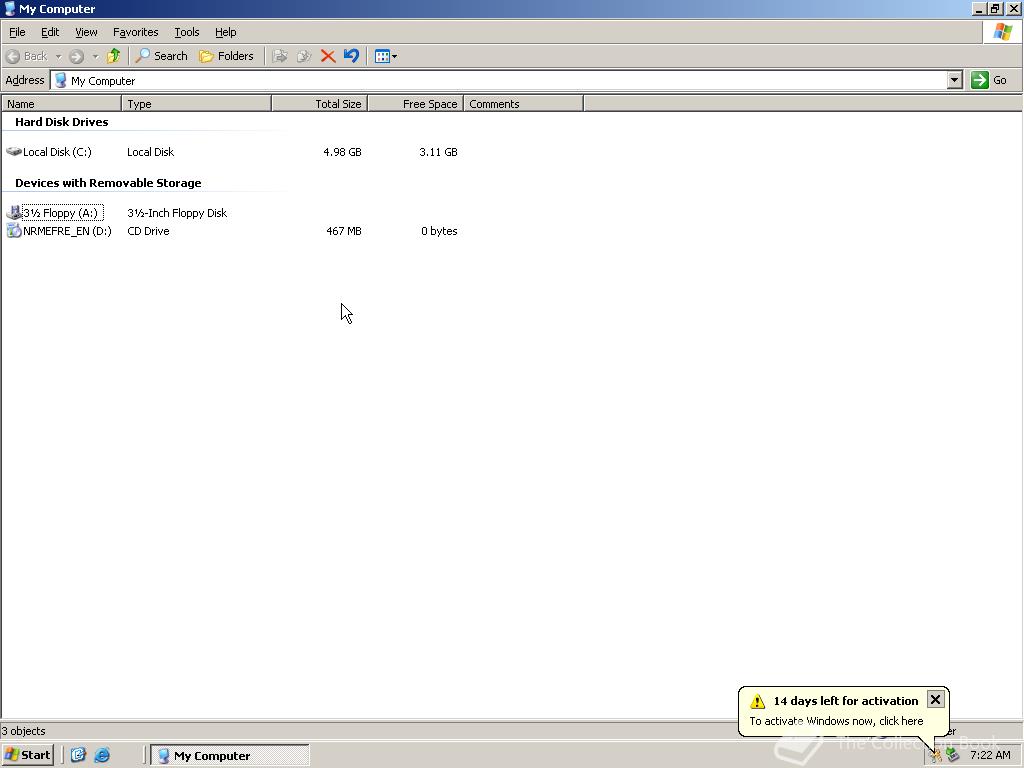Viewport: 1024px width, 768px height.
Task: Click the Local Disk type cell
Action: click(150, 152)
